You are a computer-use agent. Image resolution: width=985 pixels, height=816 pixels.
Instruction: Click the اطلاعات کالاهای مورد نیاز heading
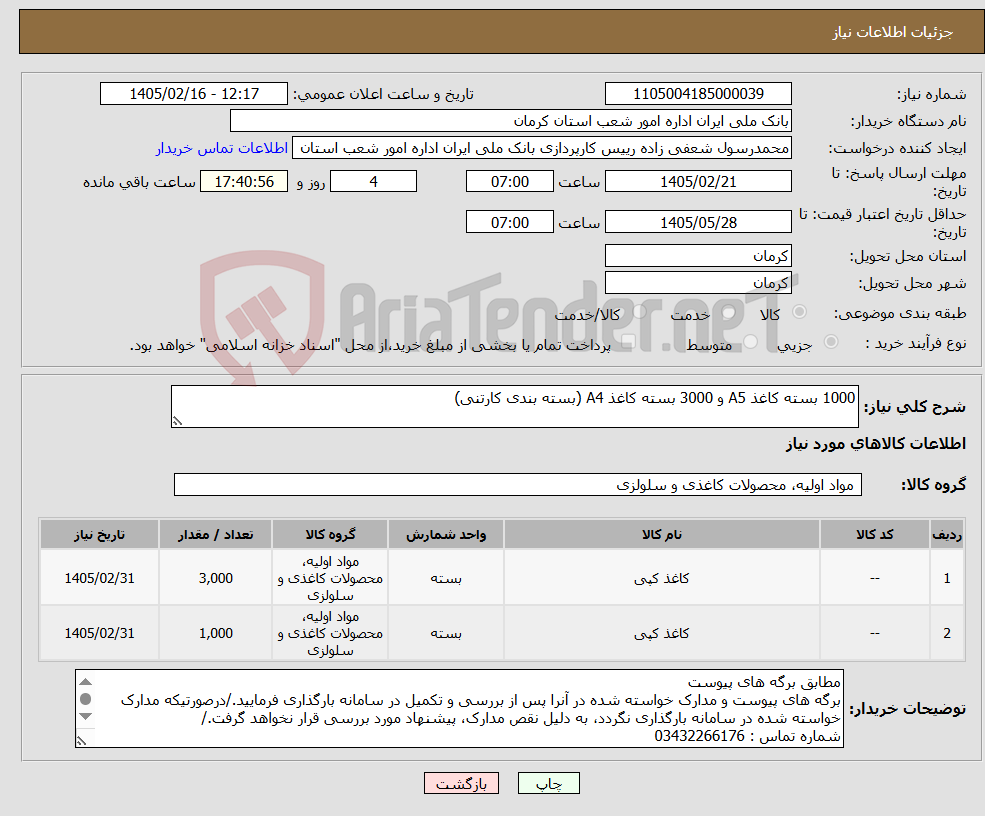tap(876, 443)
